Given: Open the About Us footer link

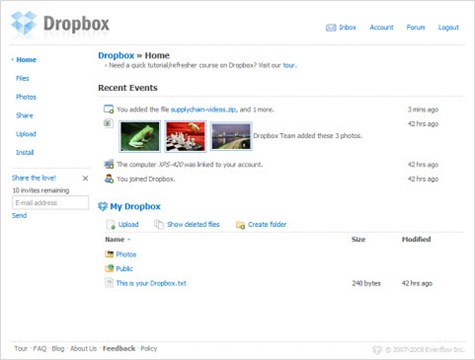Looking at the screenshot, I should point(83,348).
